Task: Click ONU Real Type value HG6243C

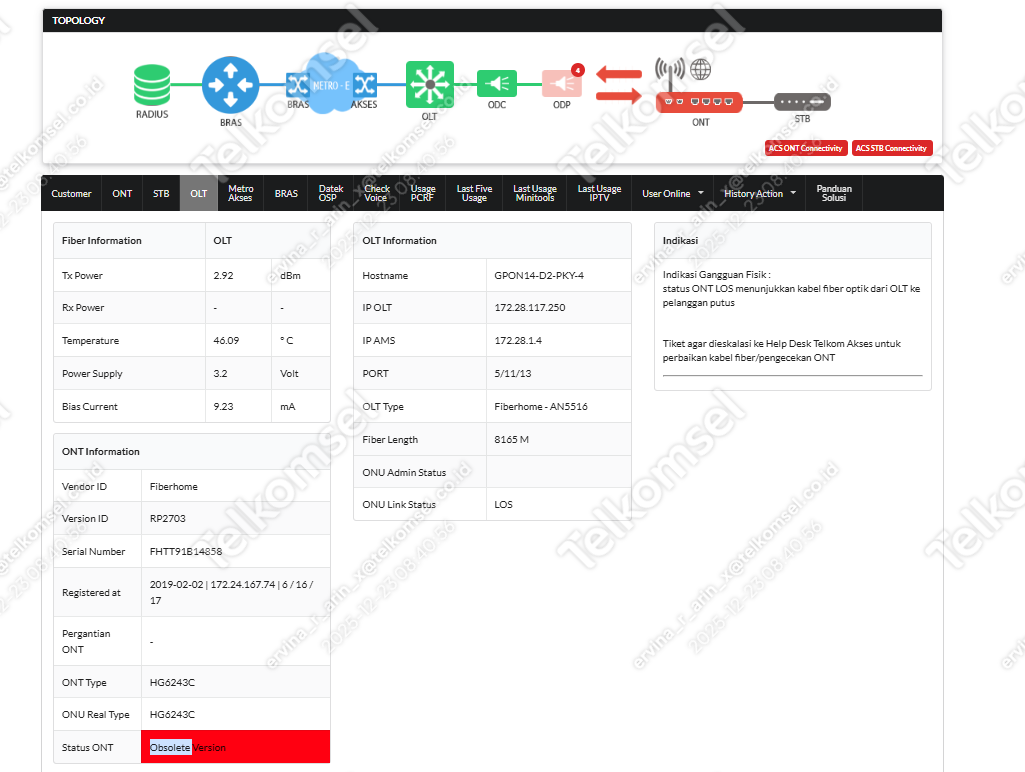Action: [x=172, y=714]
